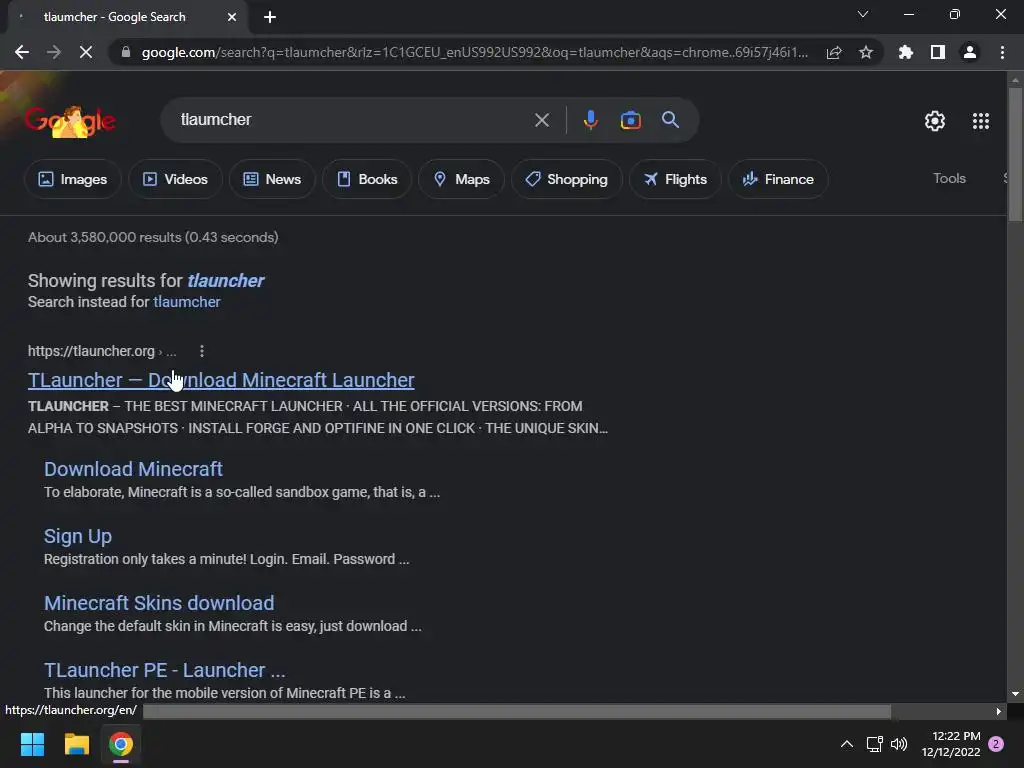Click the forward navigation arrow
This screenshot has width=1024, height=768.
(54, 52)
